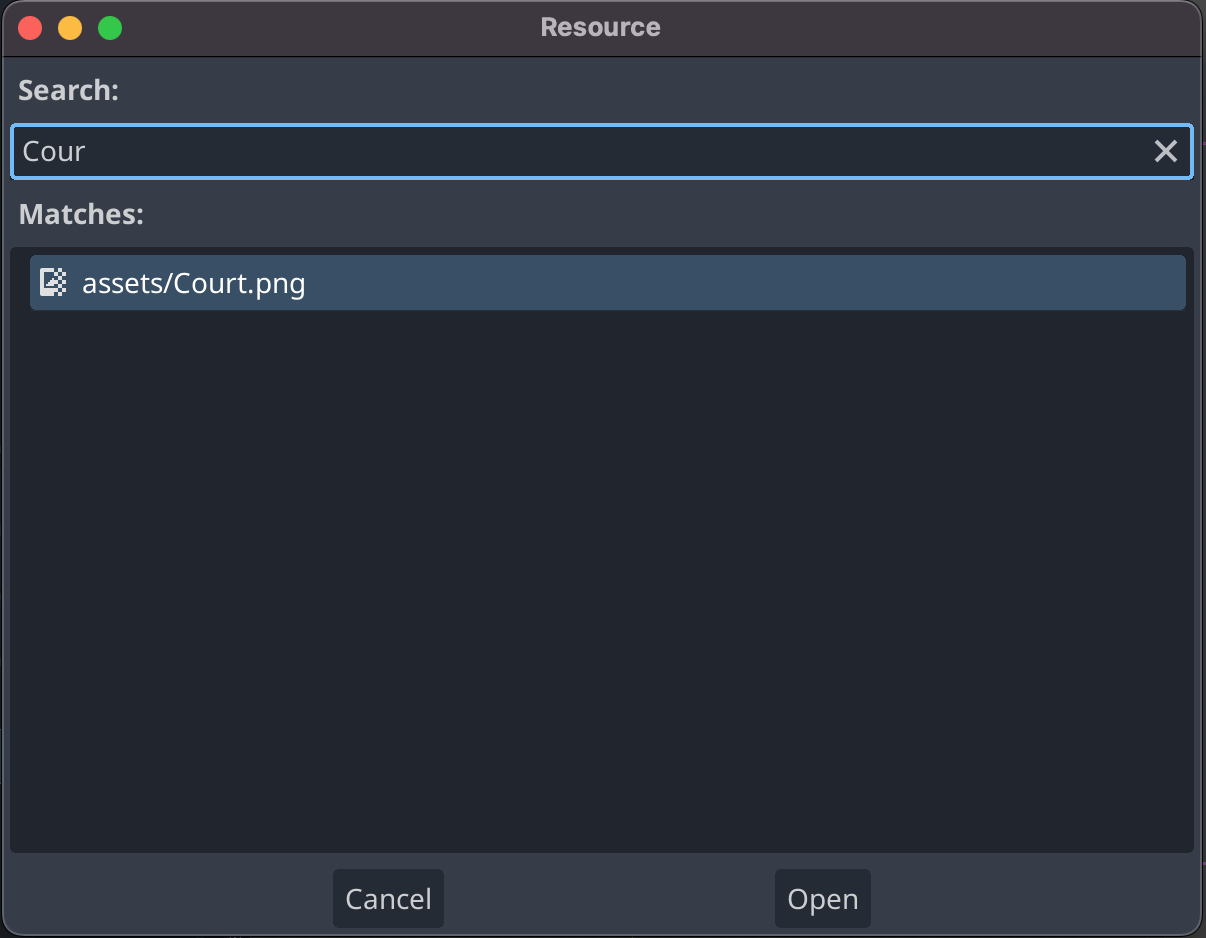Click the checkered texture thumbnail in Matches list
This screenshot has height=938, width=1206.
52,282
